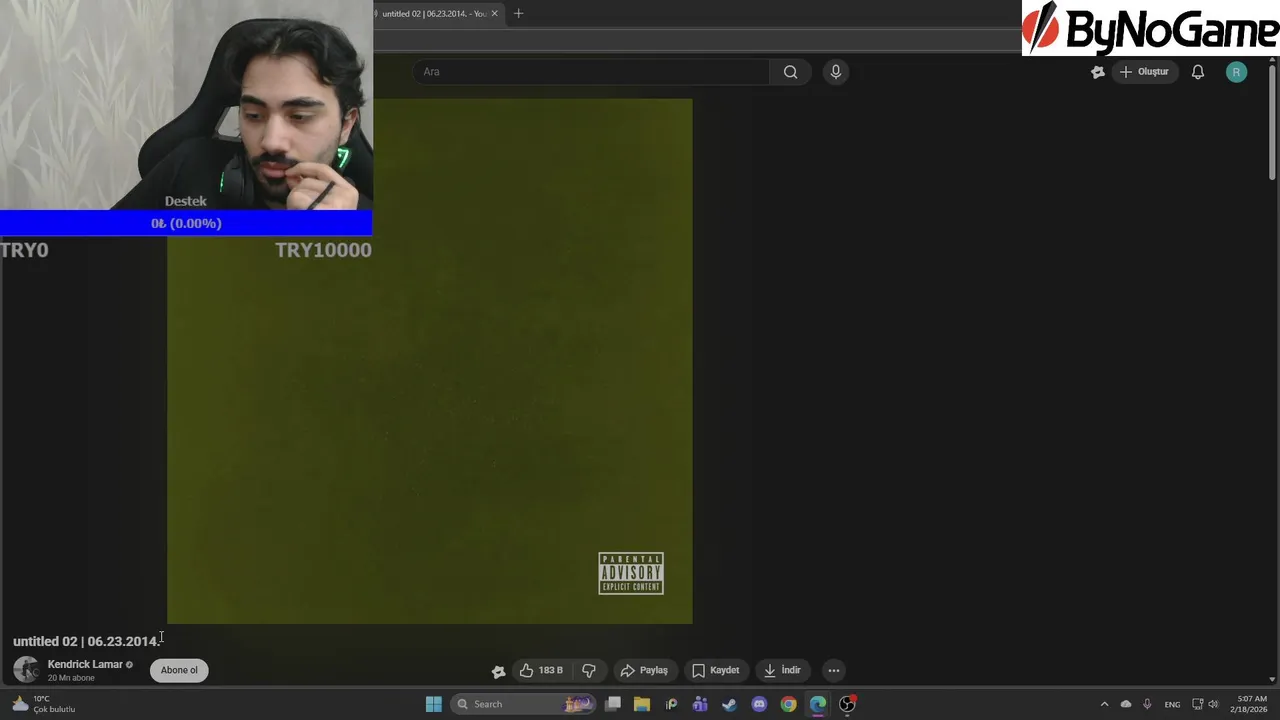Open a new browser tab
This screenshot has height=720, width=1280.
tap(518, 14)
